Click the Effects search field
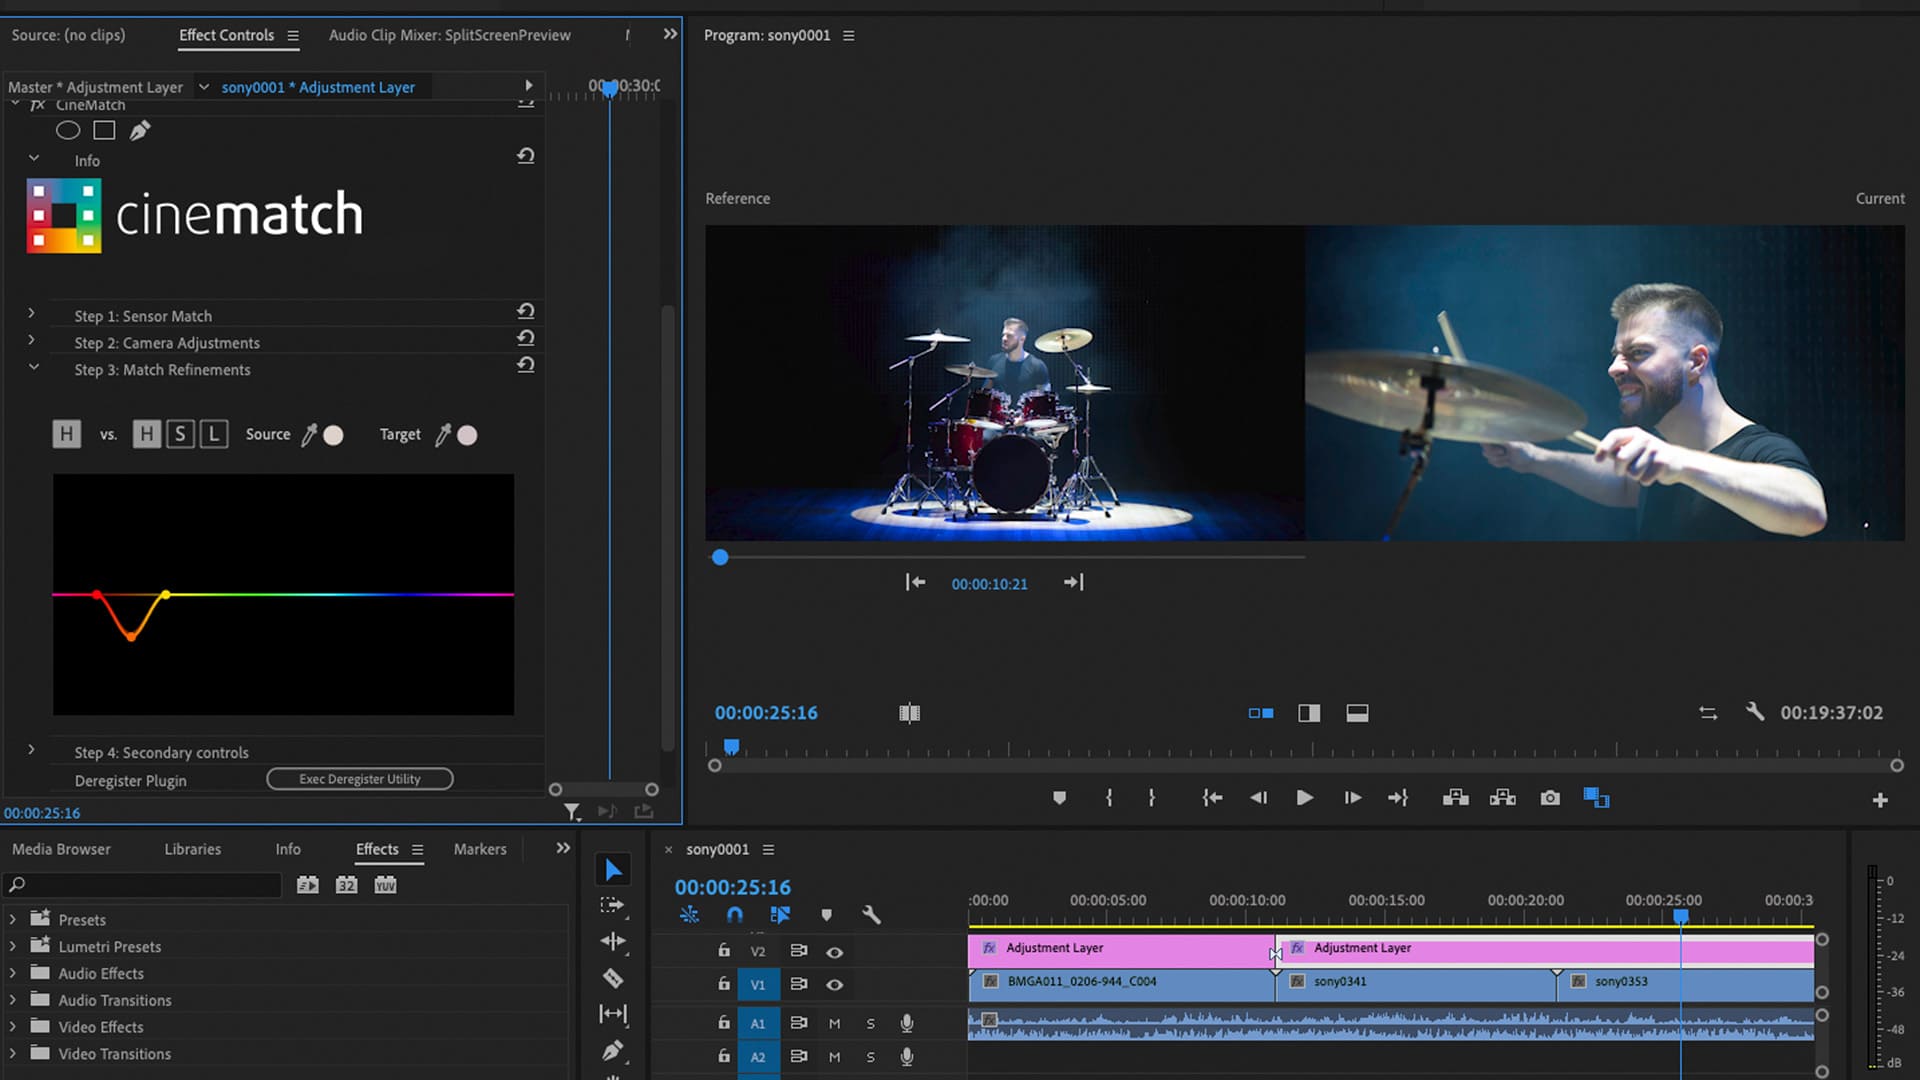Image resolution: width=1920 pixels, height=1080 pixels. pos(143,885)
